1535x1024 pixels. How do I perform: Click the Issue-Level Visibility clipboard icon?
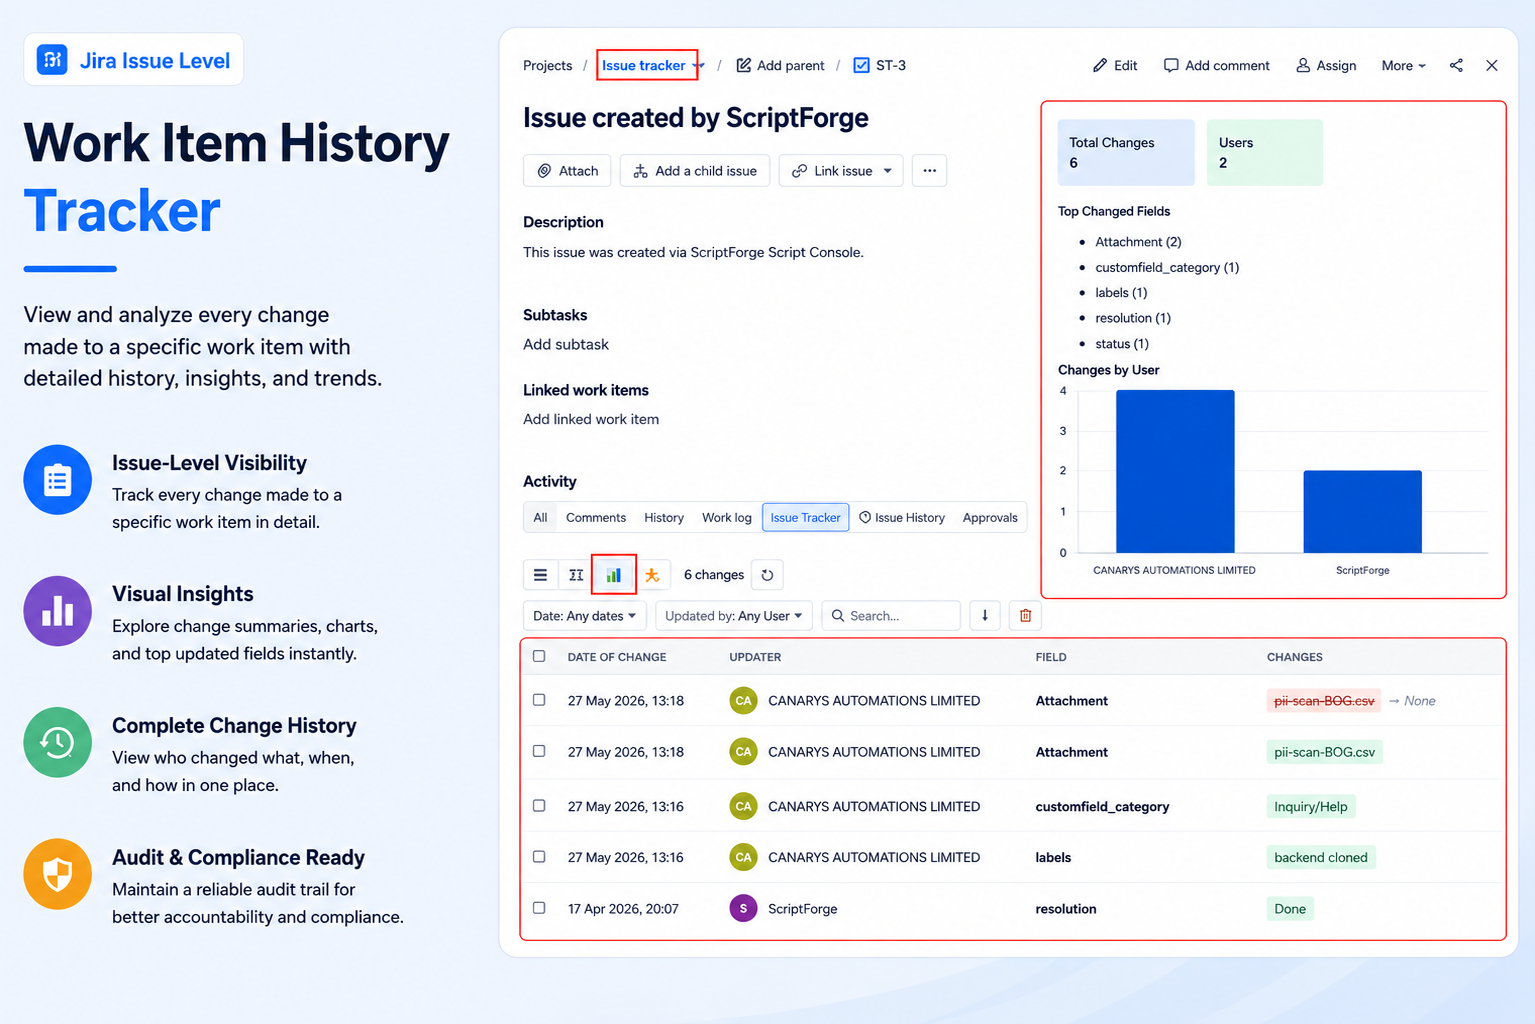tap(58, 480)
